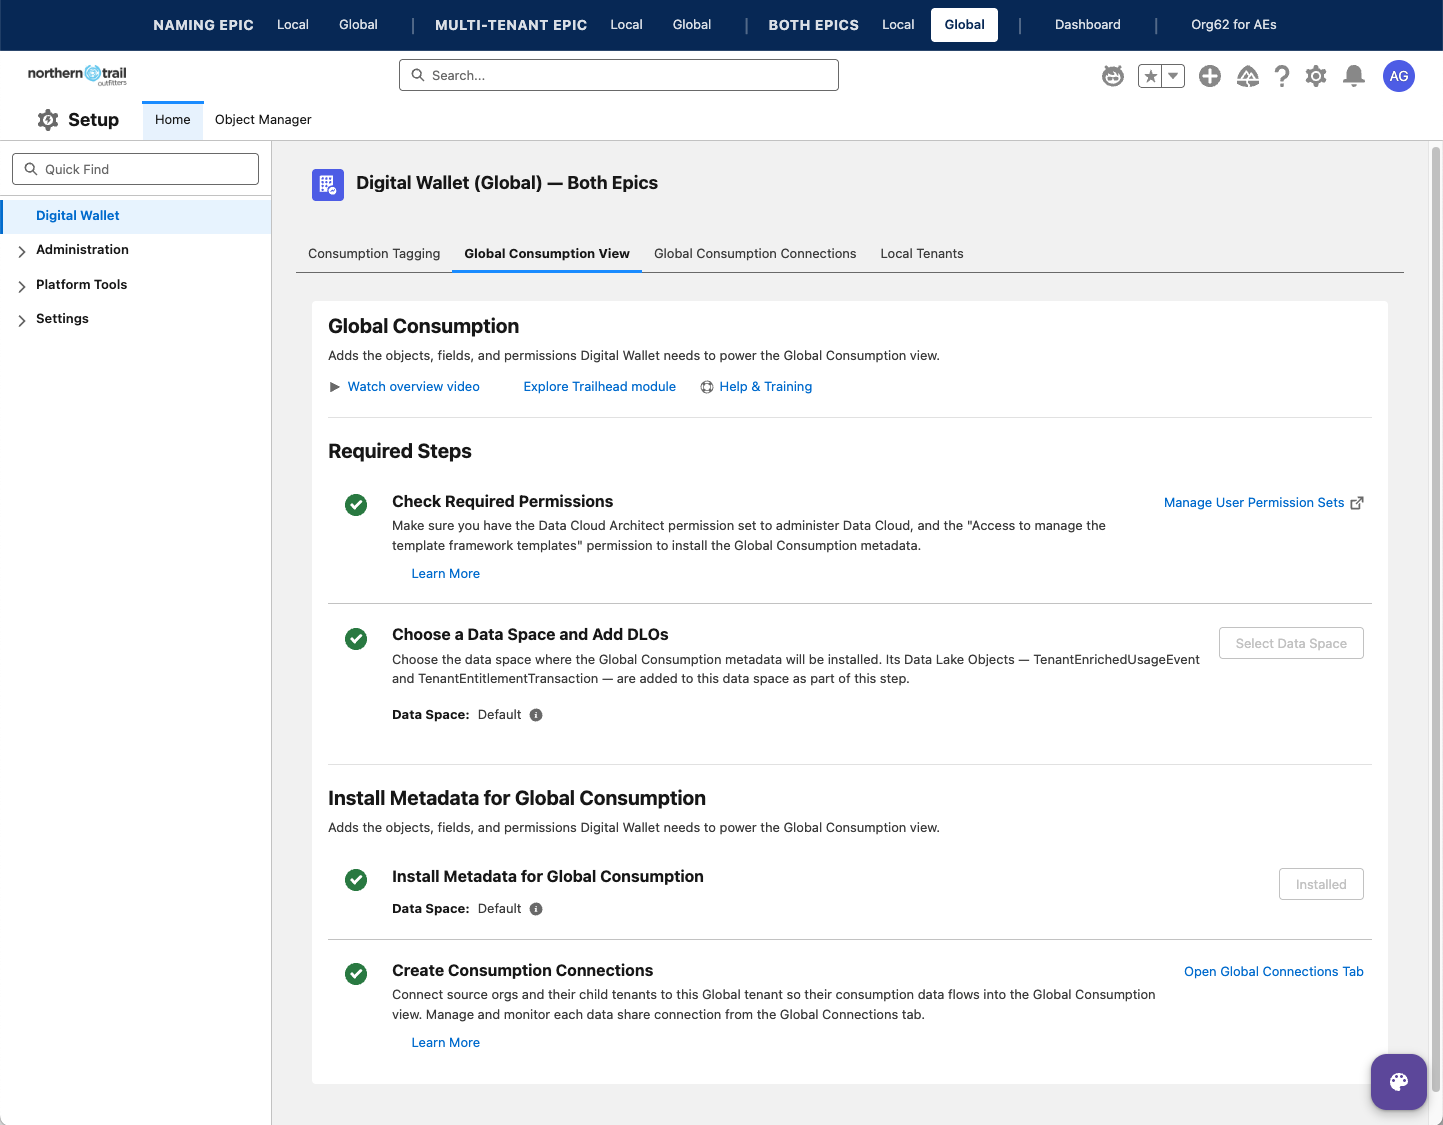Viewport: 1443px width, 1125px height.
Task: Click the Installed button
Action: [1321, 885]
